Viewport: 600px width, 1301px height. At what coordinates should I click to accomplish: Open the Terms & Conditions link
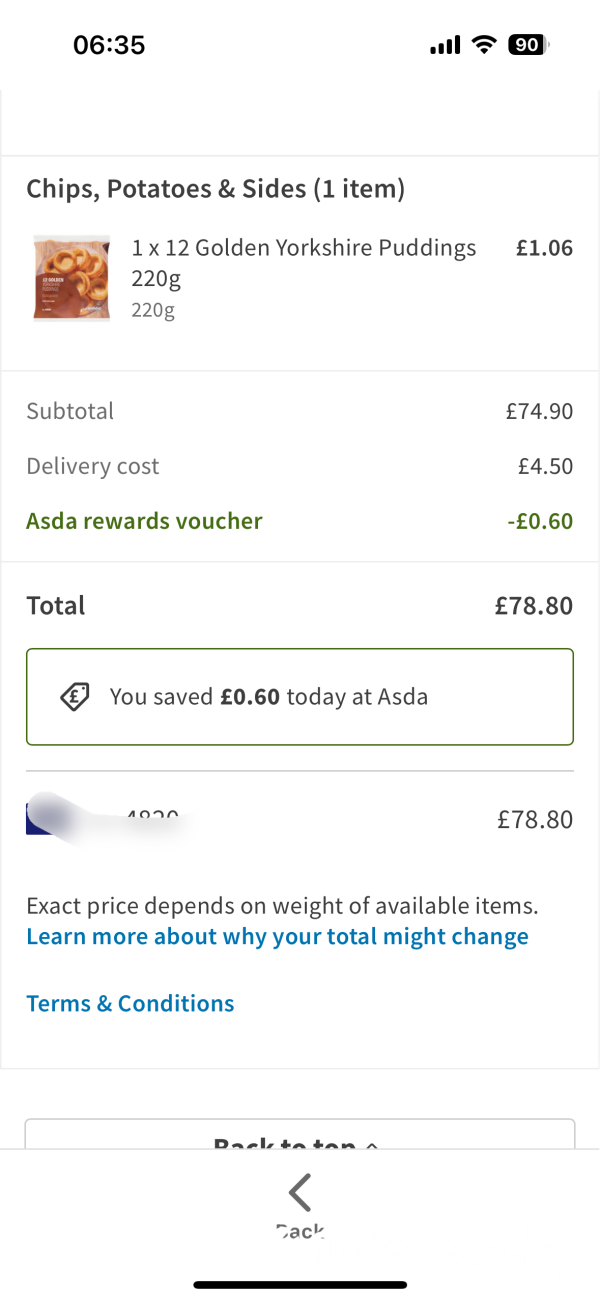[x=130, y=1003]
